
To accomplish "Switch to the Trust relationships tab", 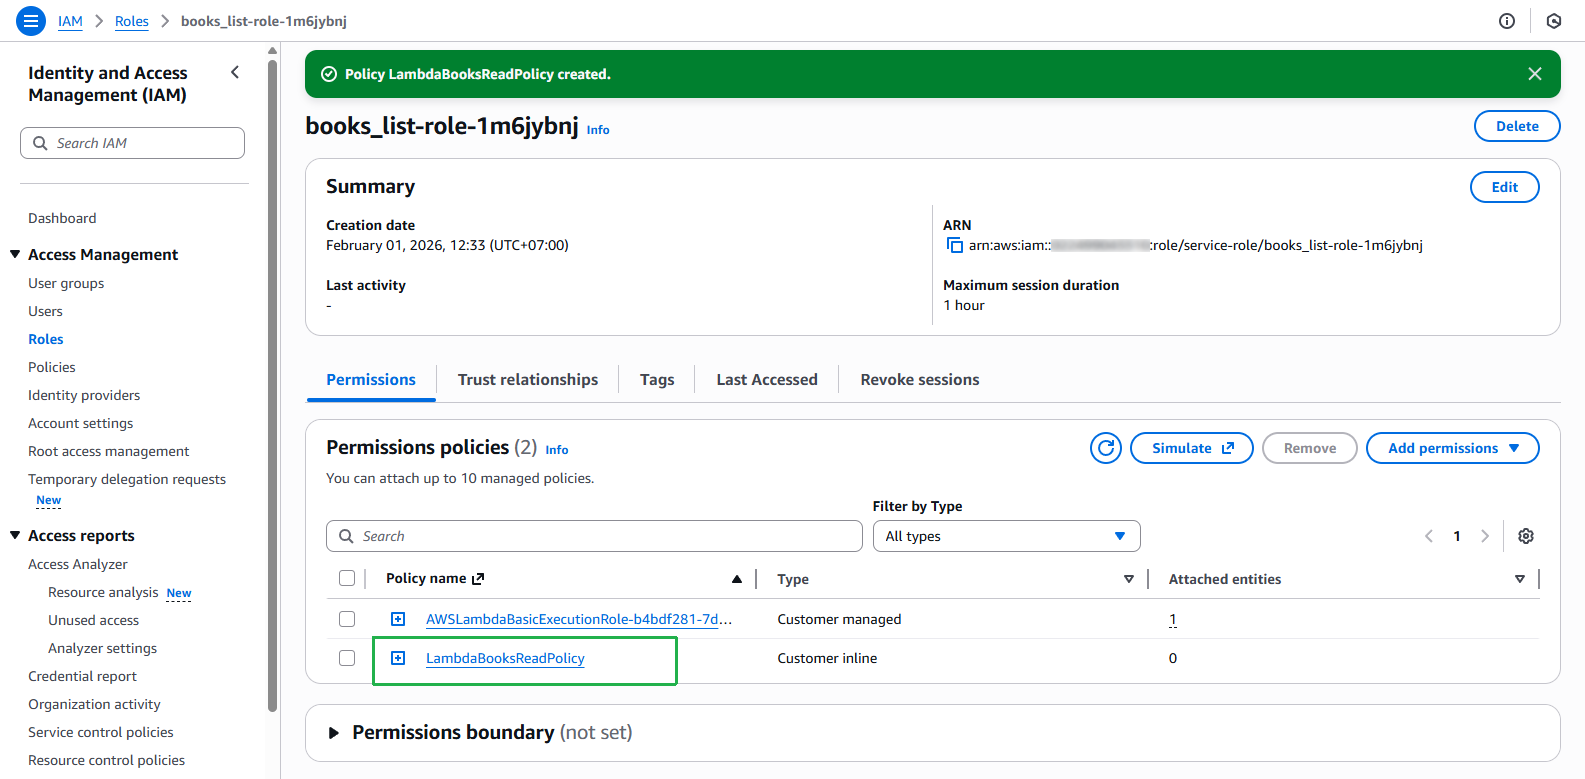I will (528, 380).
